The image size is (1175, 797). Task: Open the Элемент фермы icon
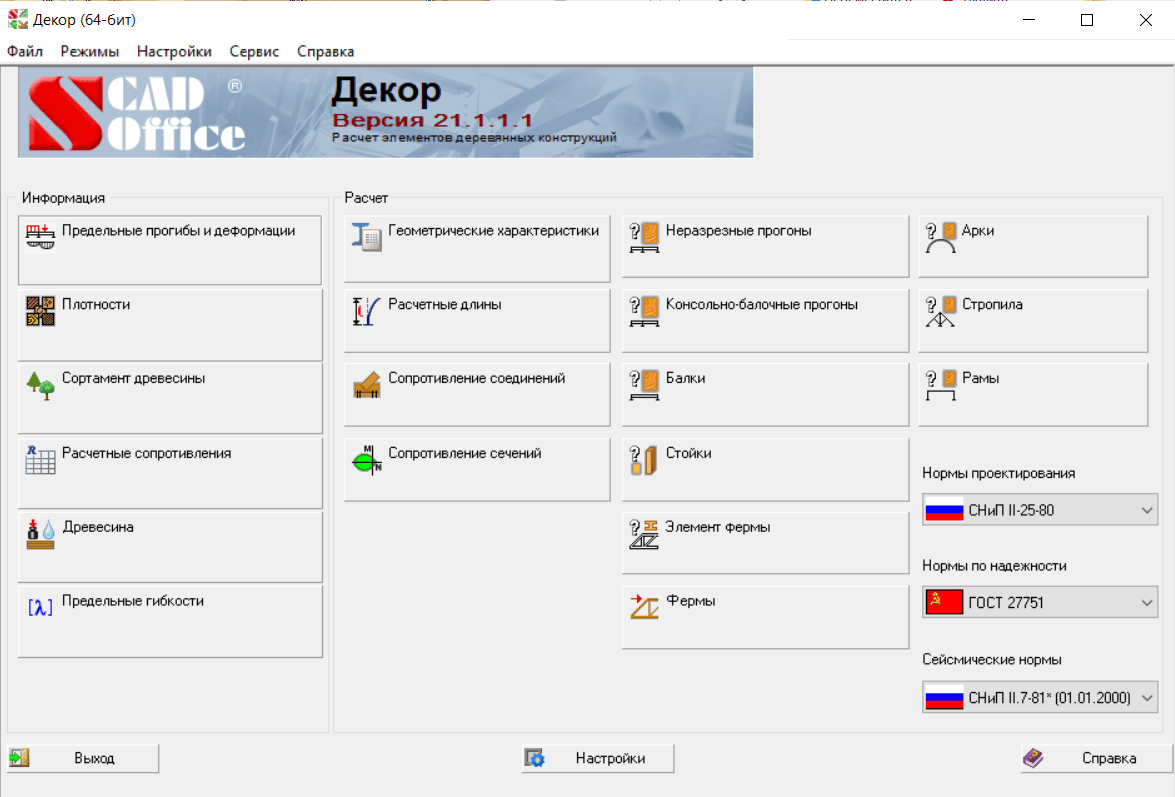click(x=644, y=534)
